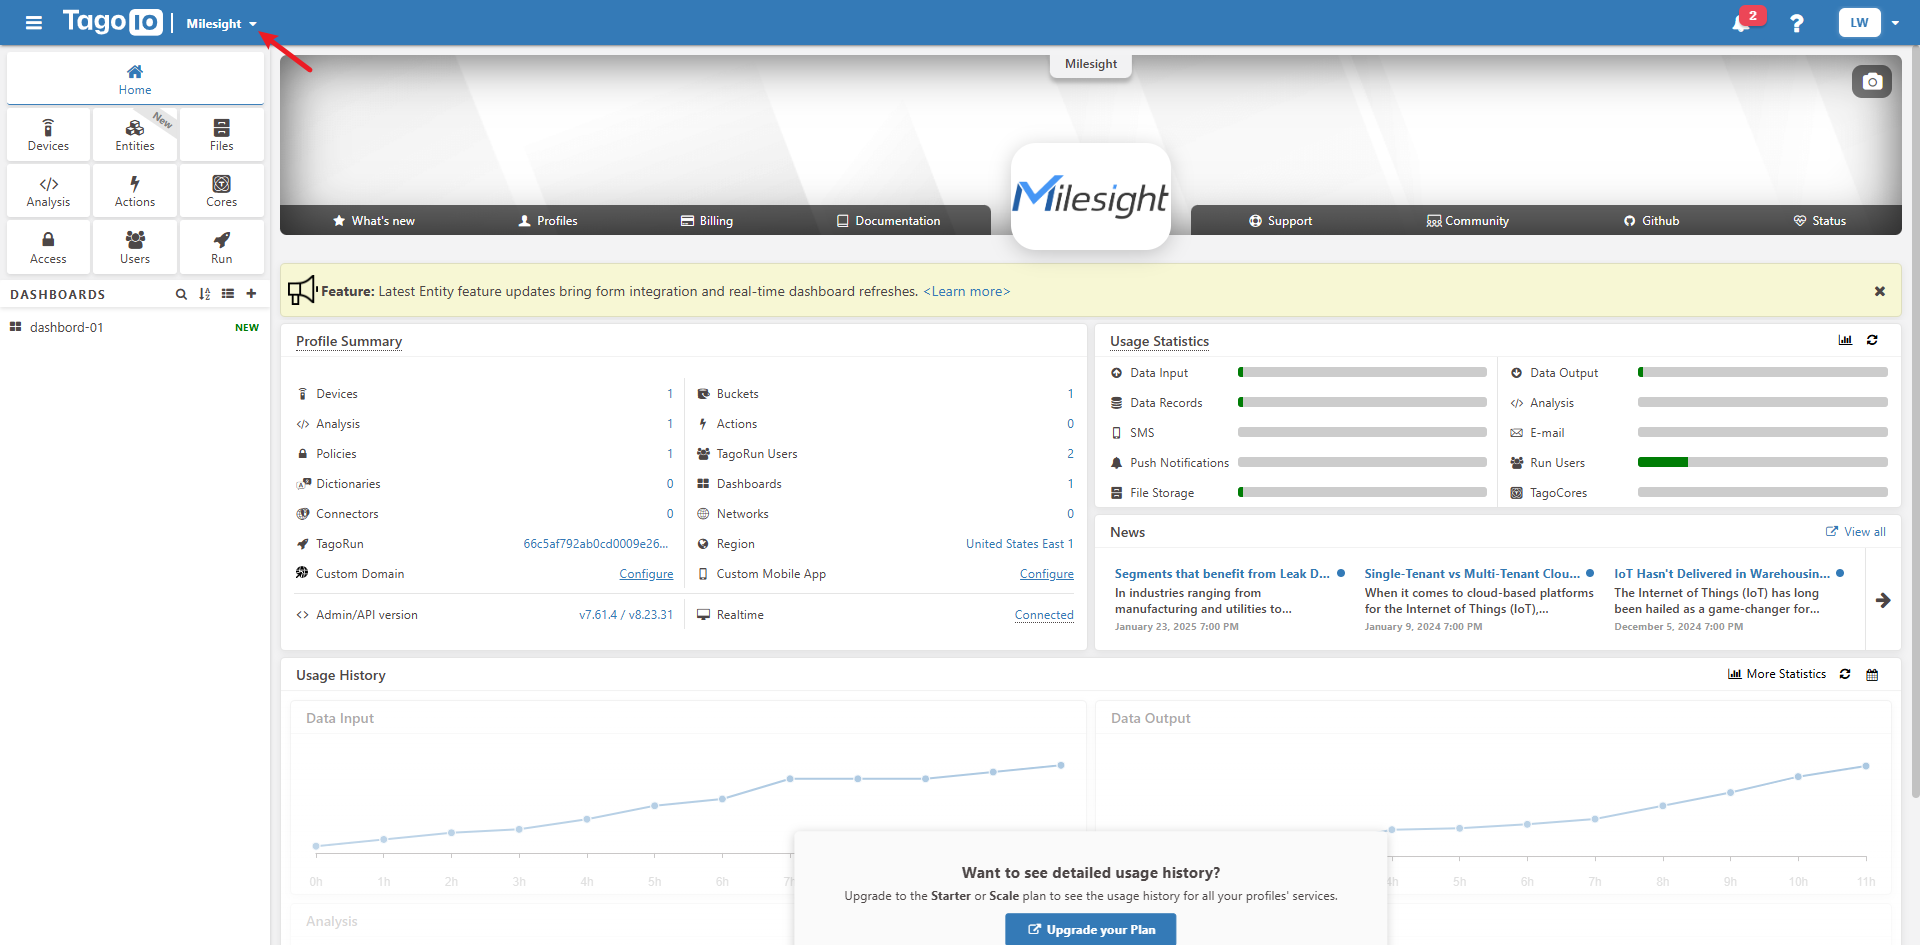Open Single-Tenant vs Multi-Tenant article
1920x945 pixels.
(1472, 574)
